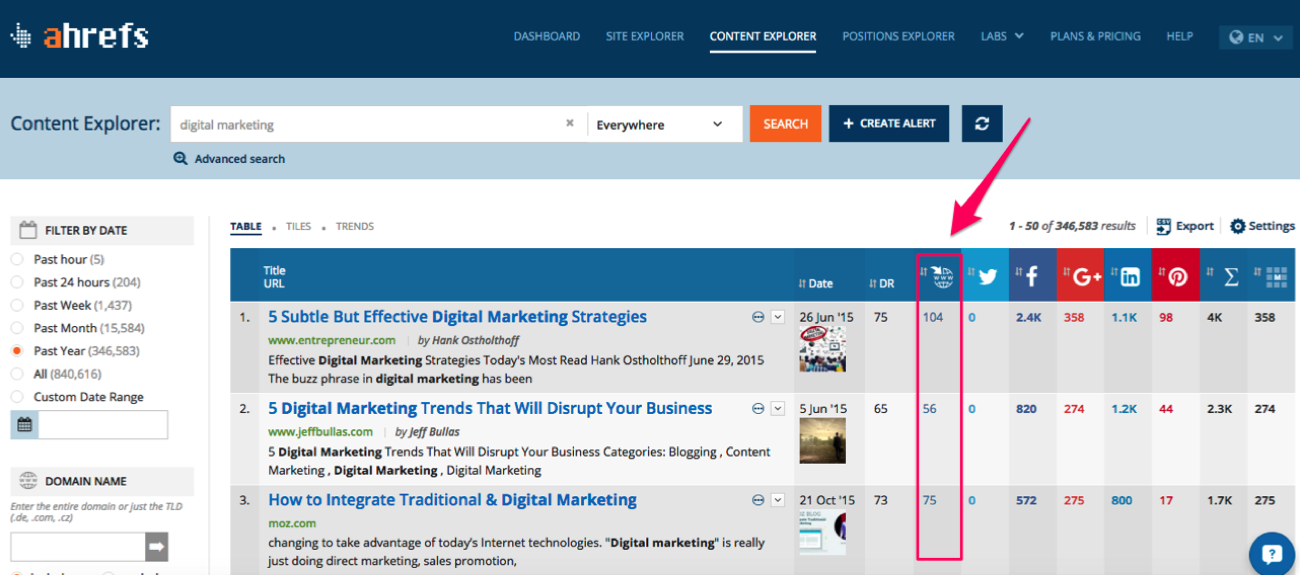Click the minus icon on Trends Disrupt row
The image size is (1300, 575).
click(x=758, y=409)
